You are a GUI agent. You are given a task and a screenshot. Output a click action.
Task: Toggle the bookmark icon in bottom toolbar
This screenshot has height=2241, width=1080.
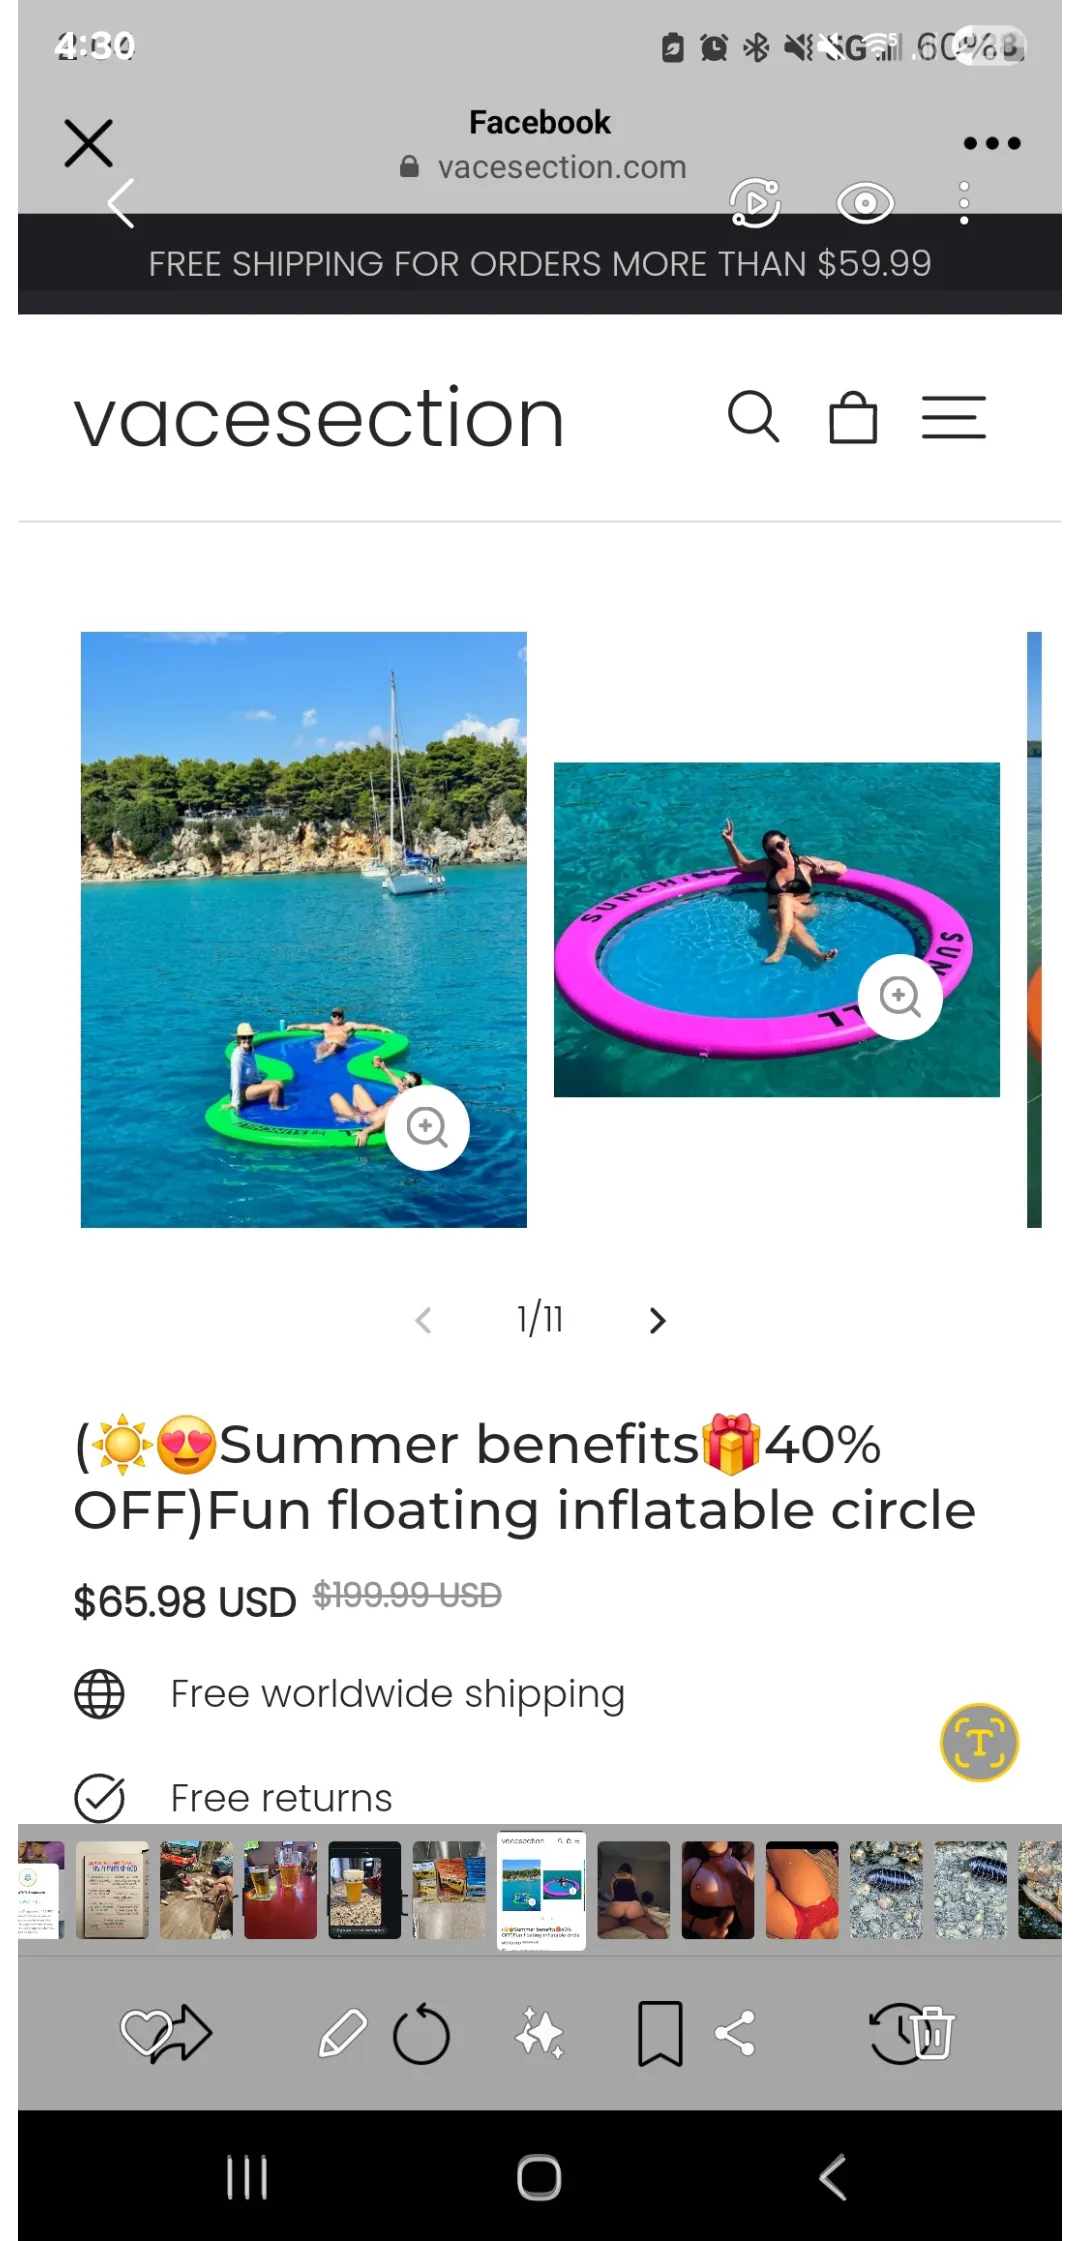[660, 2034]
